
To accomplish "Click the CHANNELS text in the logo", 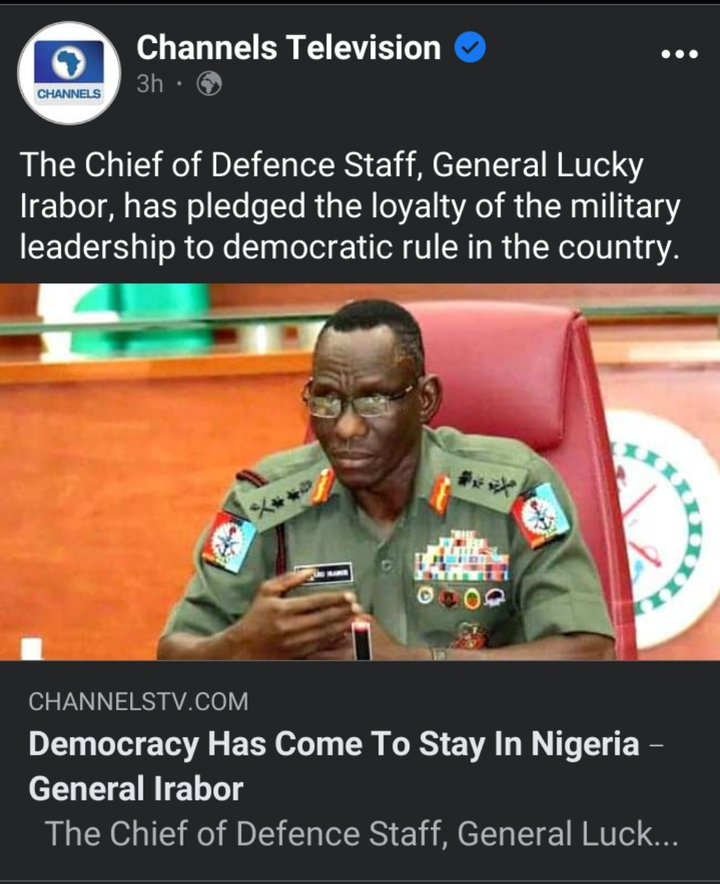I will (69, 94).
